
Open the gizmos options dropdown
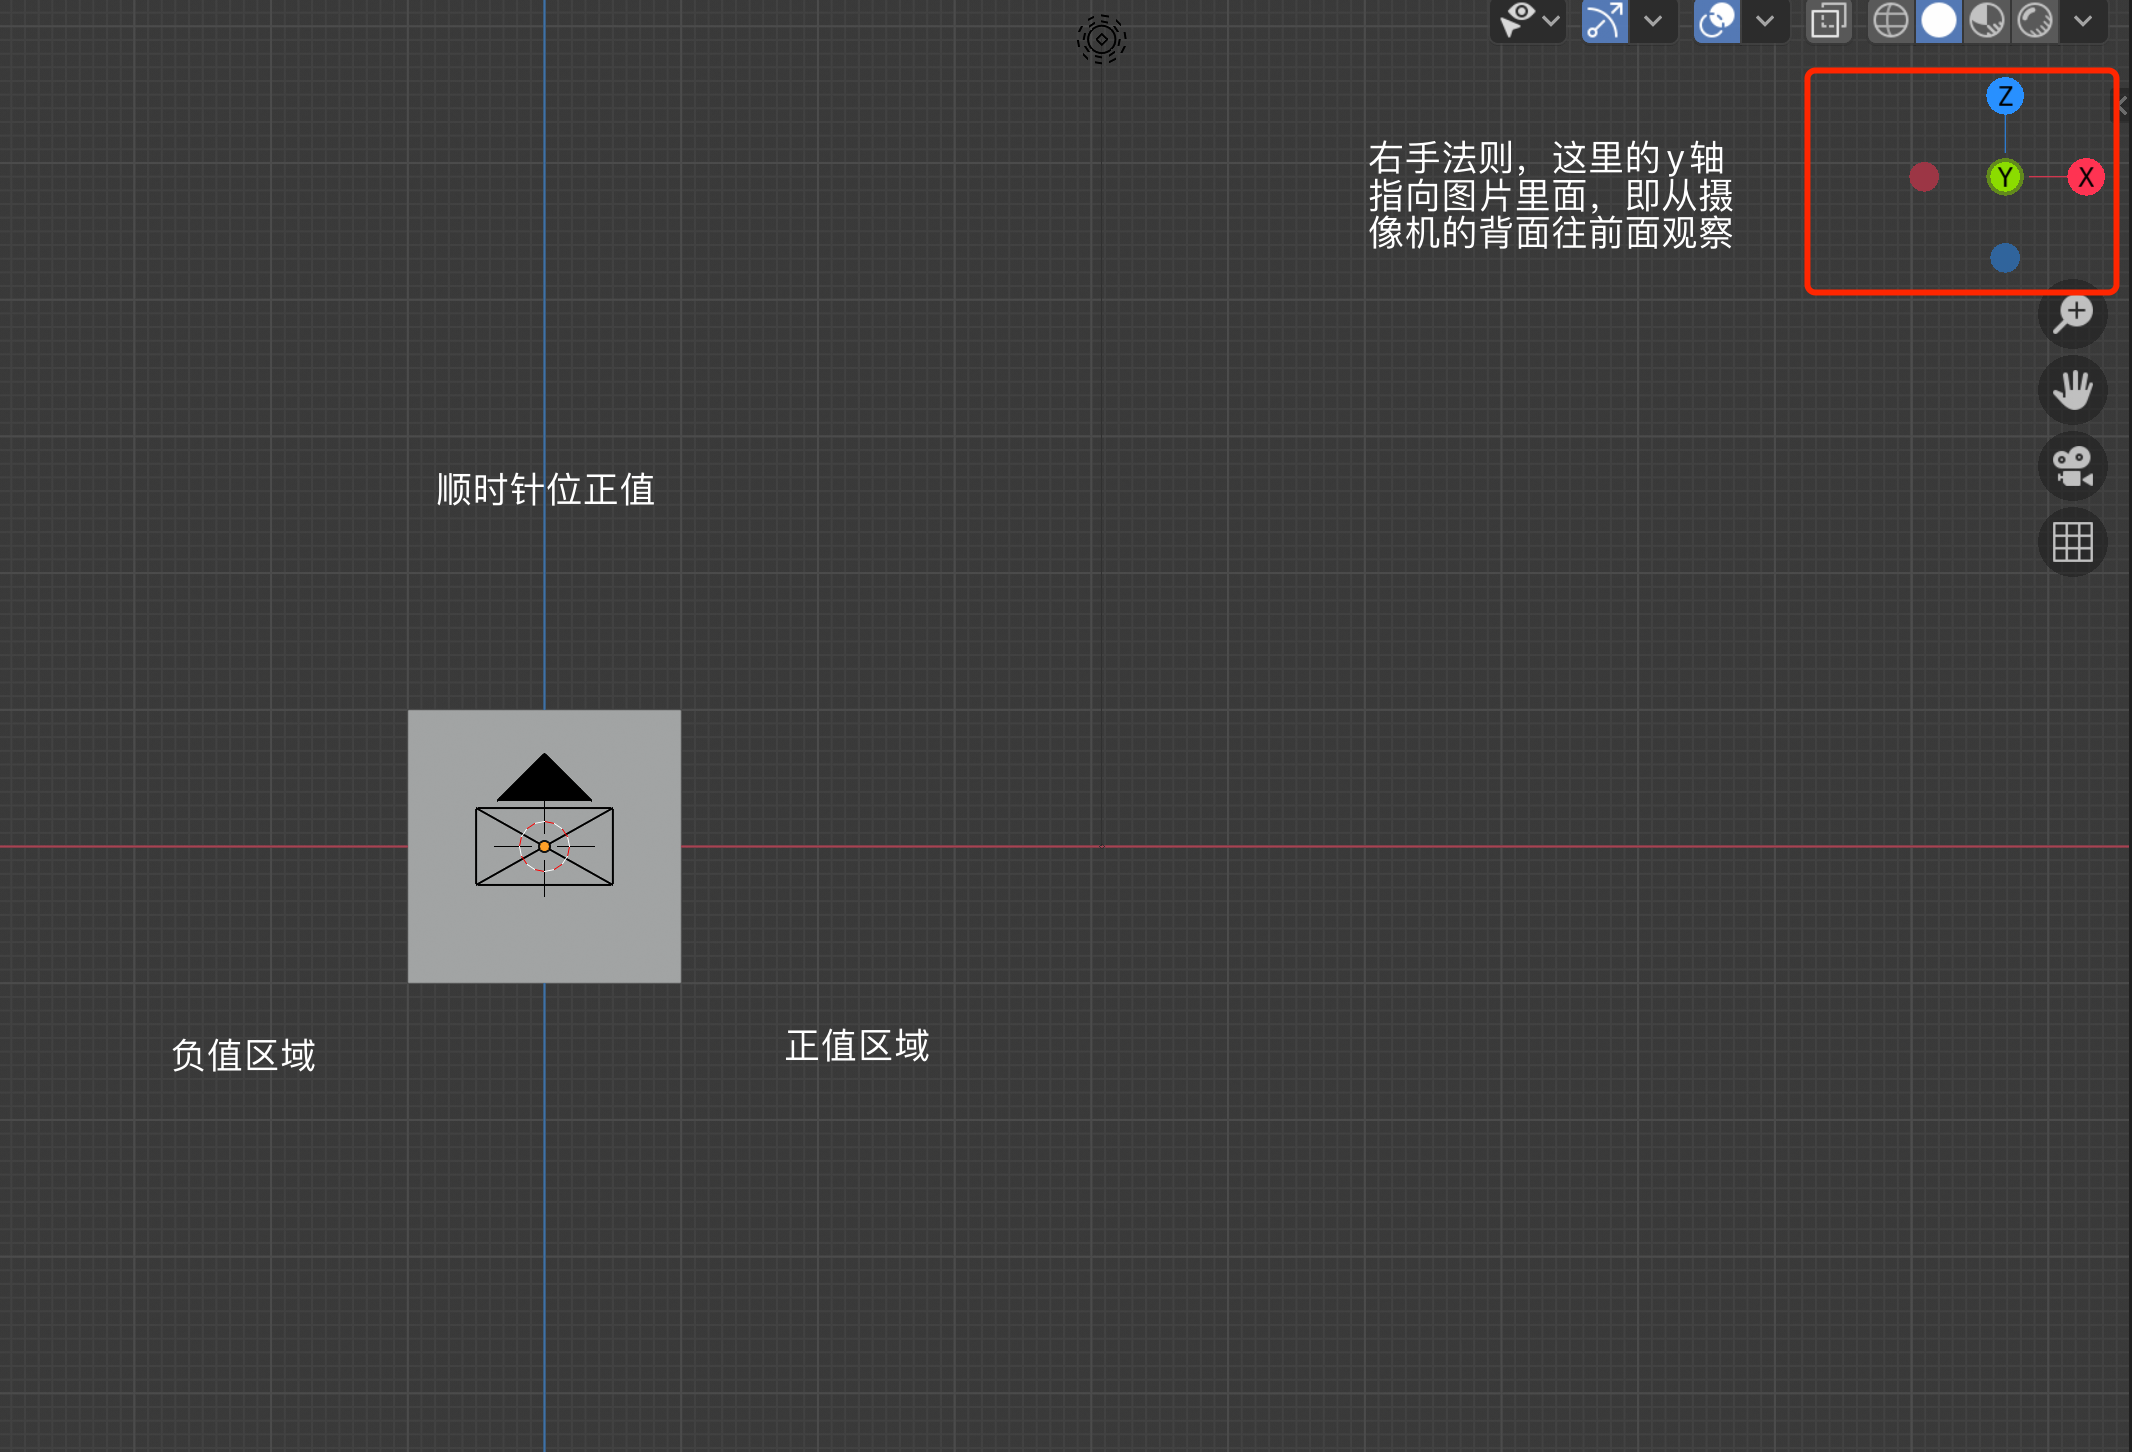click(1653, 20)
